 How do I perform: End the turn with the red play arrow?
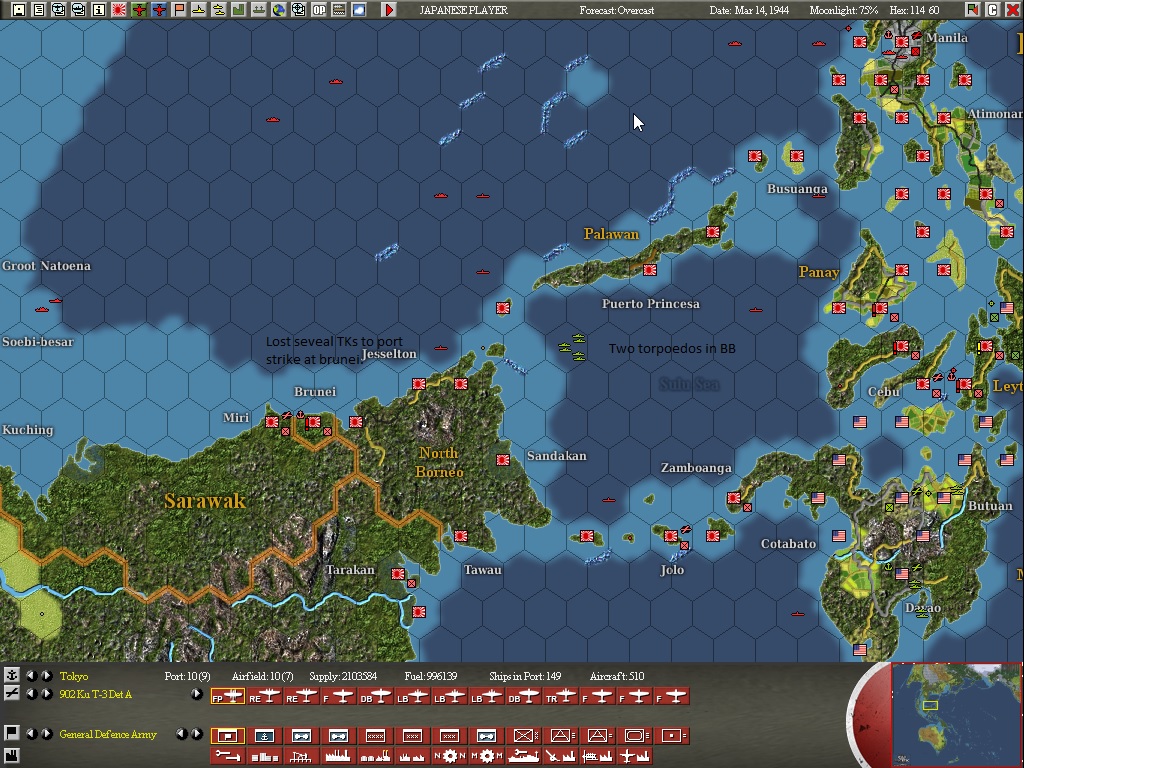389,10
